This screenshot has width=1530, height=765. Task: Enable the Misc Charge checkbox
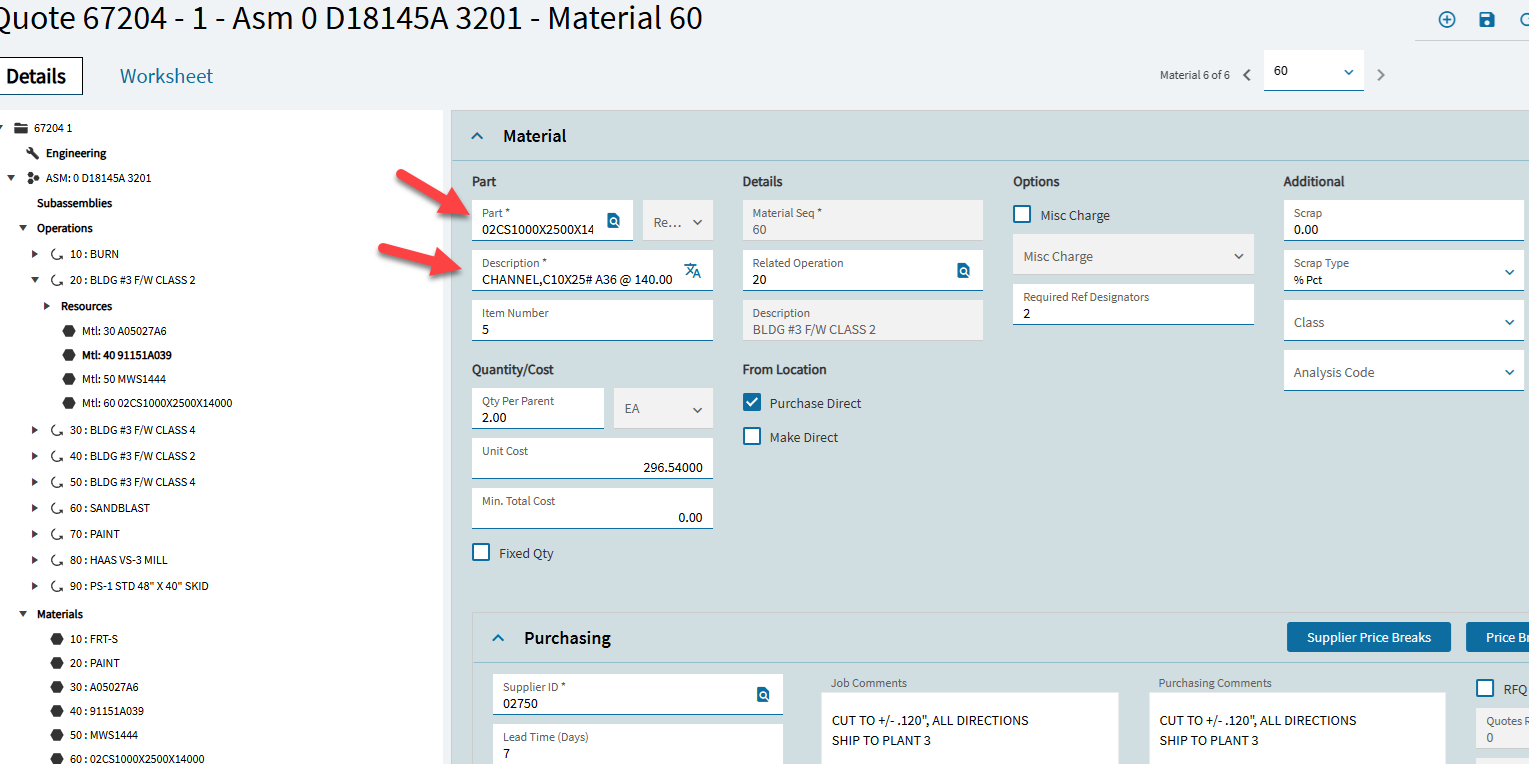[1022, 215]
